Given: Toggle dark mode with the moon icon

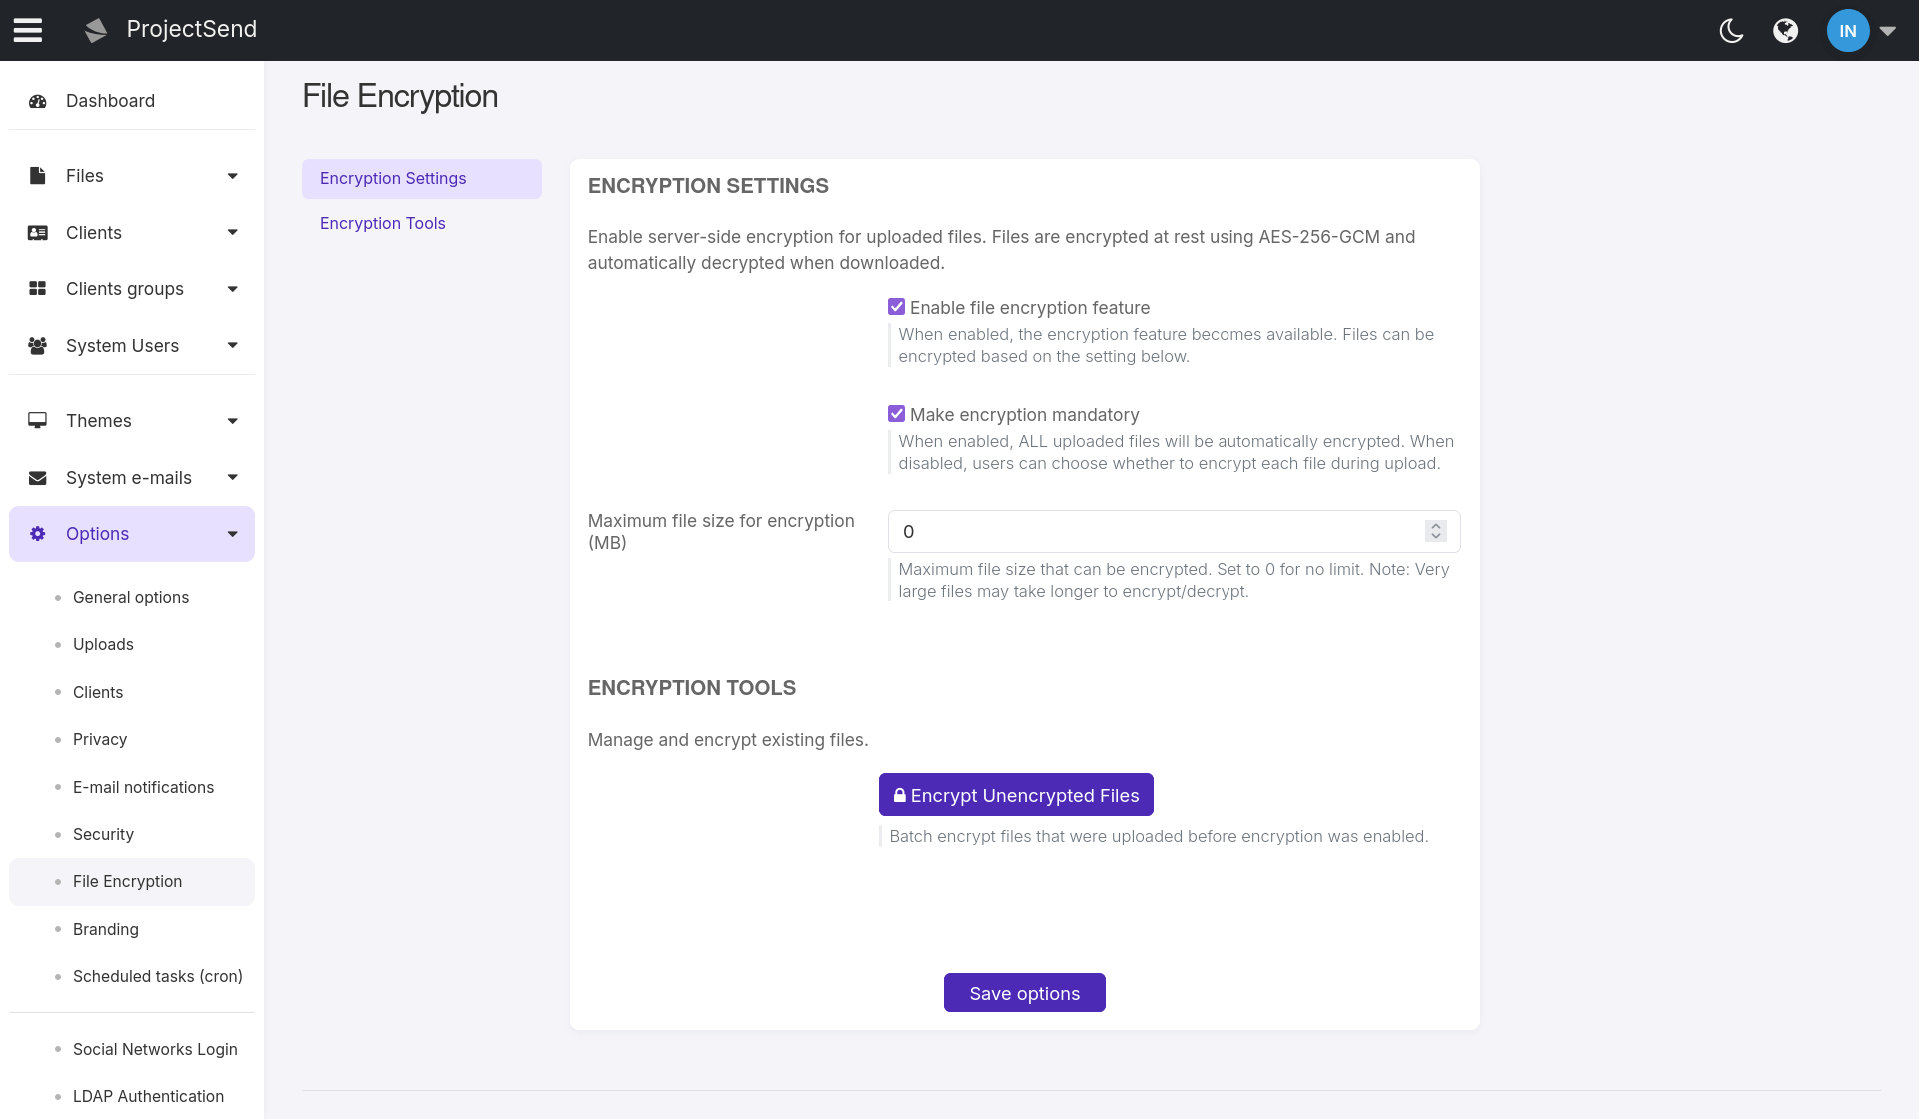Looking at the screenshot, I should (1731, 31).
